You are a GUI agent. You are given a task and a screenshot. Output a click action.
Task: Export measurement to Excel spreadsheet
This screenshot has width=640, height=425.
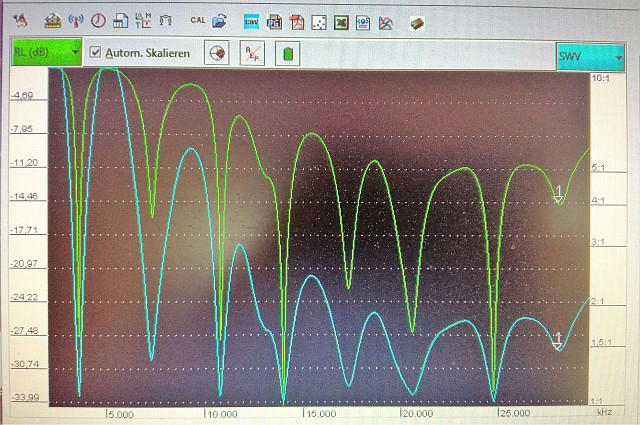(341, 20)
